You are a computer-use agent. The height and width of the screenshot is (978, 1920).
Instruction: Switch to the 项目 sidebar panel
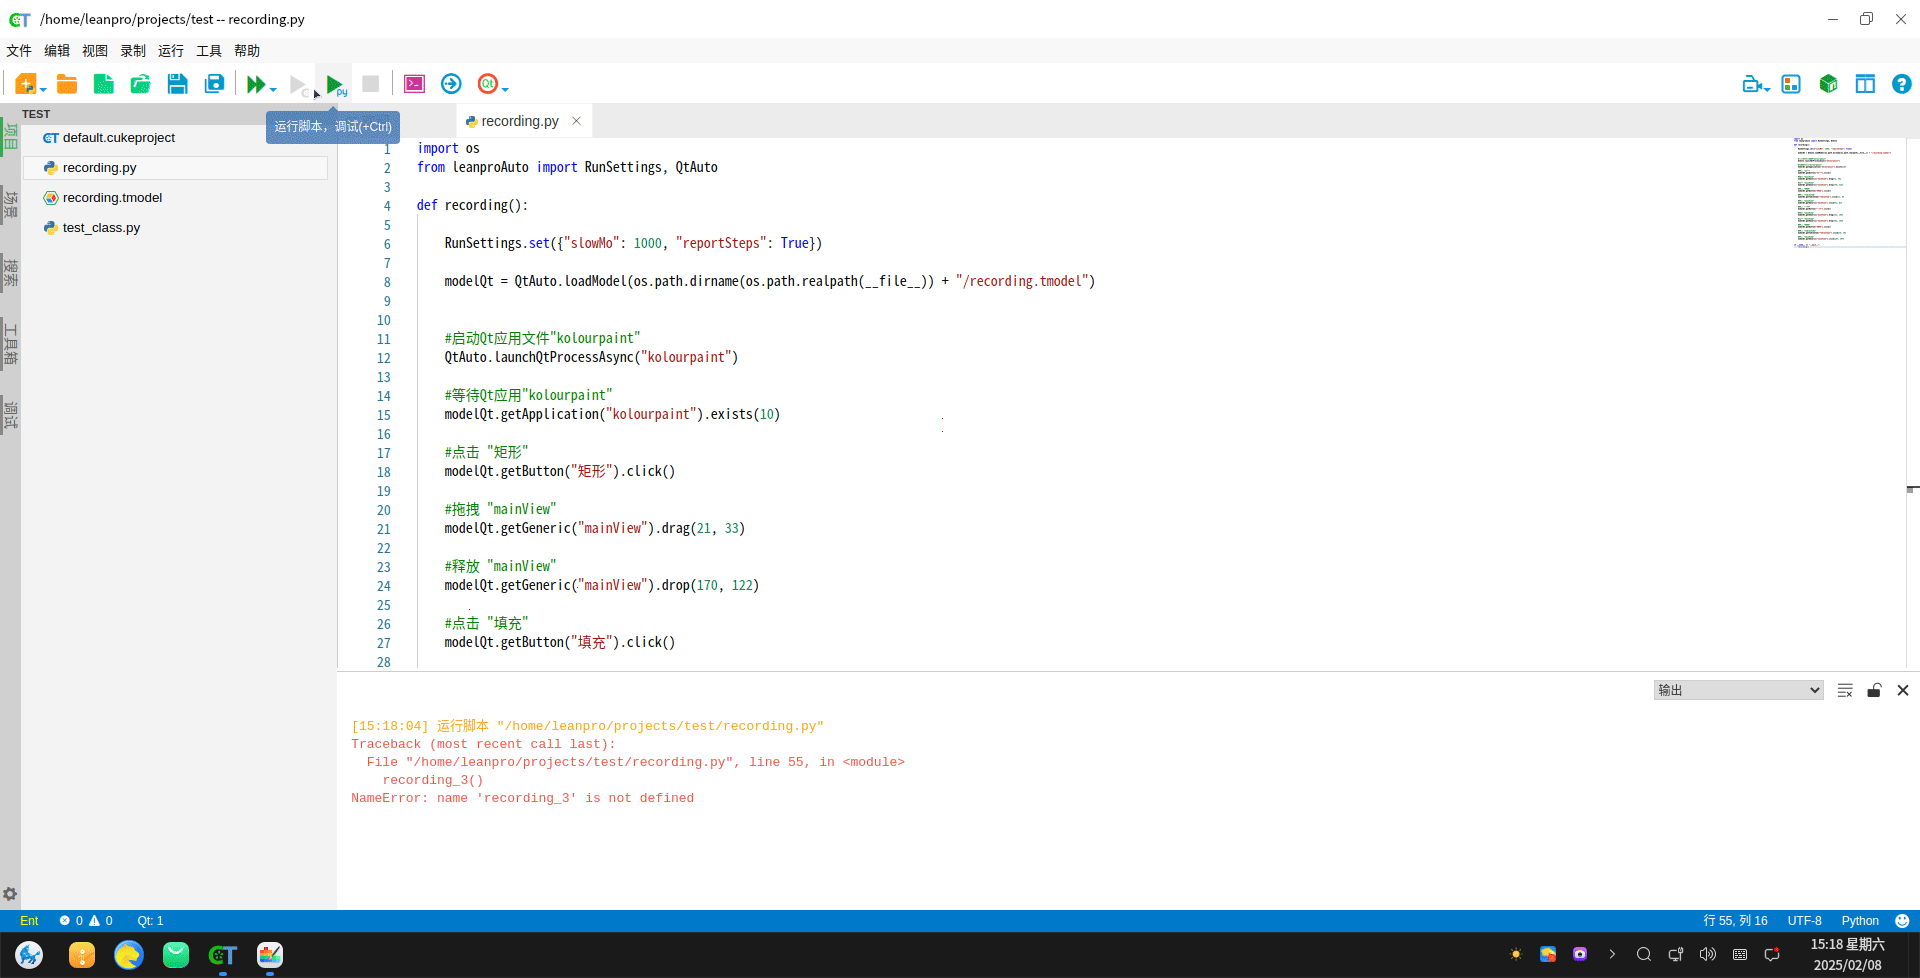click(x=10, y=136)
